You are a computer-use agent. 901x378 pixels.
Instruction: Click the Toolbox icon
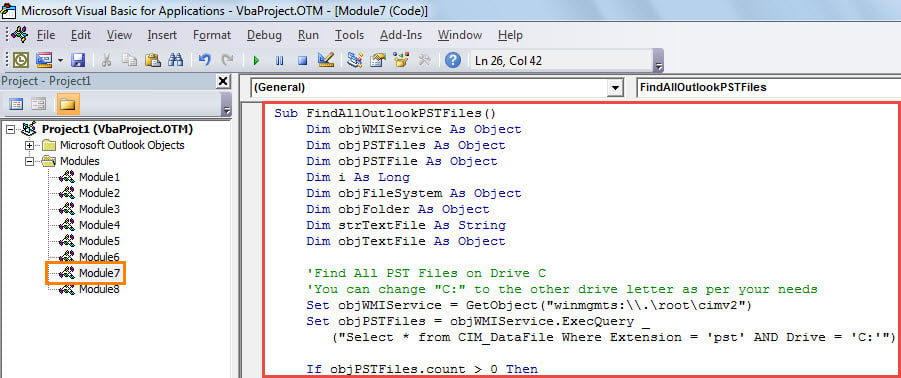pos(424,60)
